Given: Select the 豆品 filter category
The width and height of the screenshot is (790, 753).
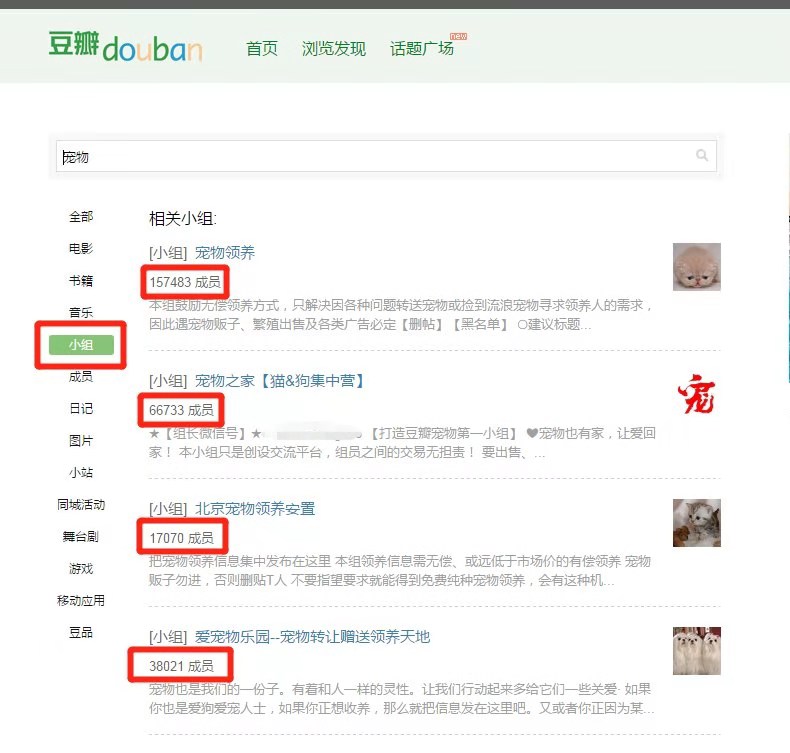Looking at the screenshot, I should 81,633.
